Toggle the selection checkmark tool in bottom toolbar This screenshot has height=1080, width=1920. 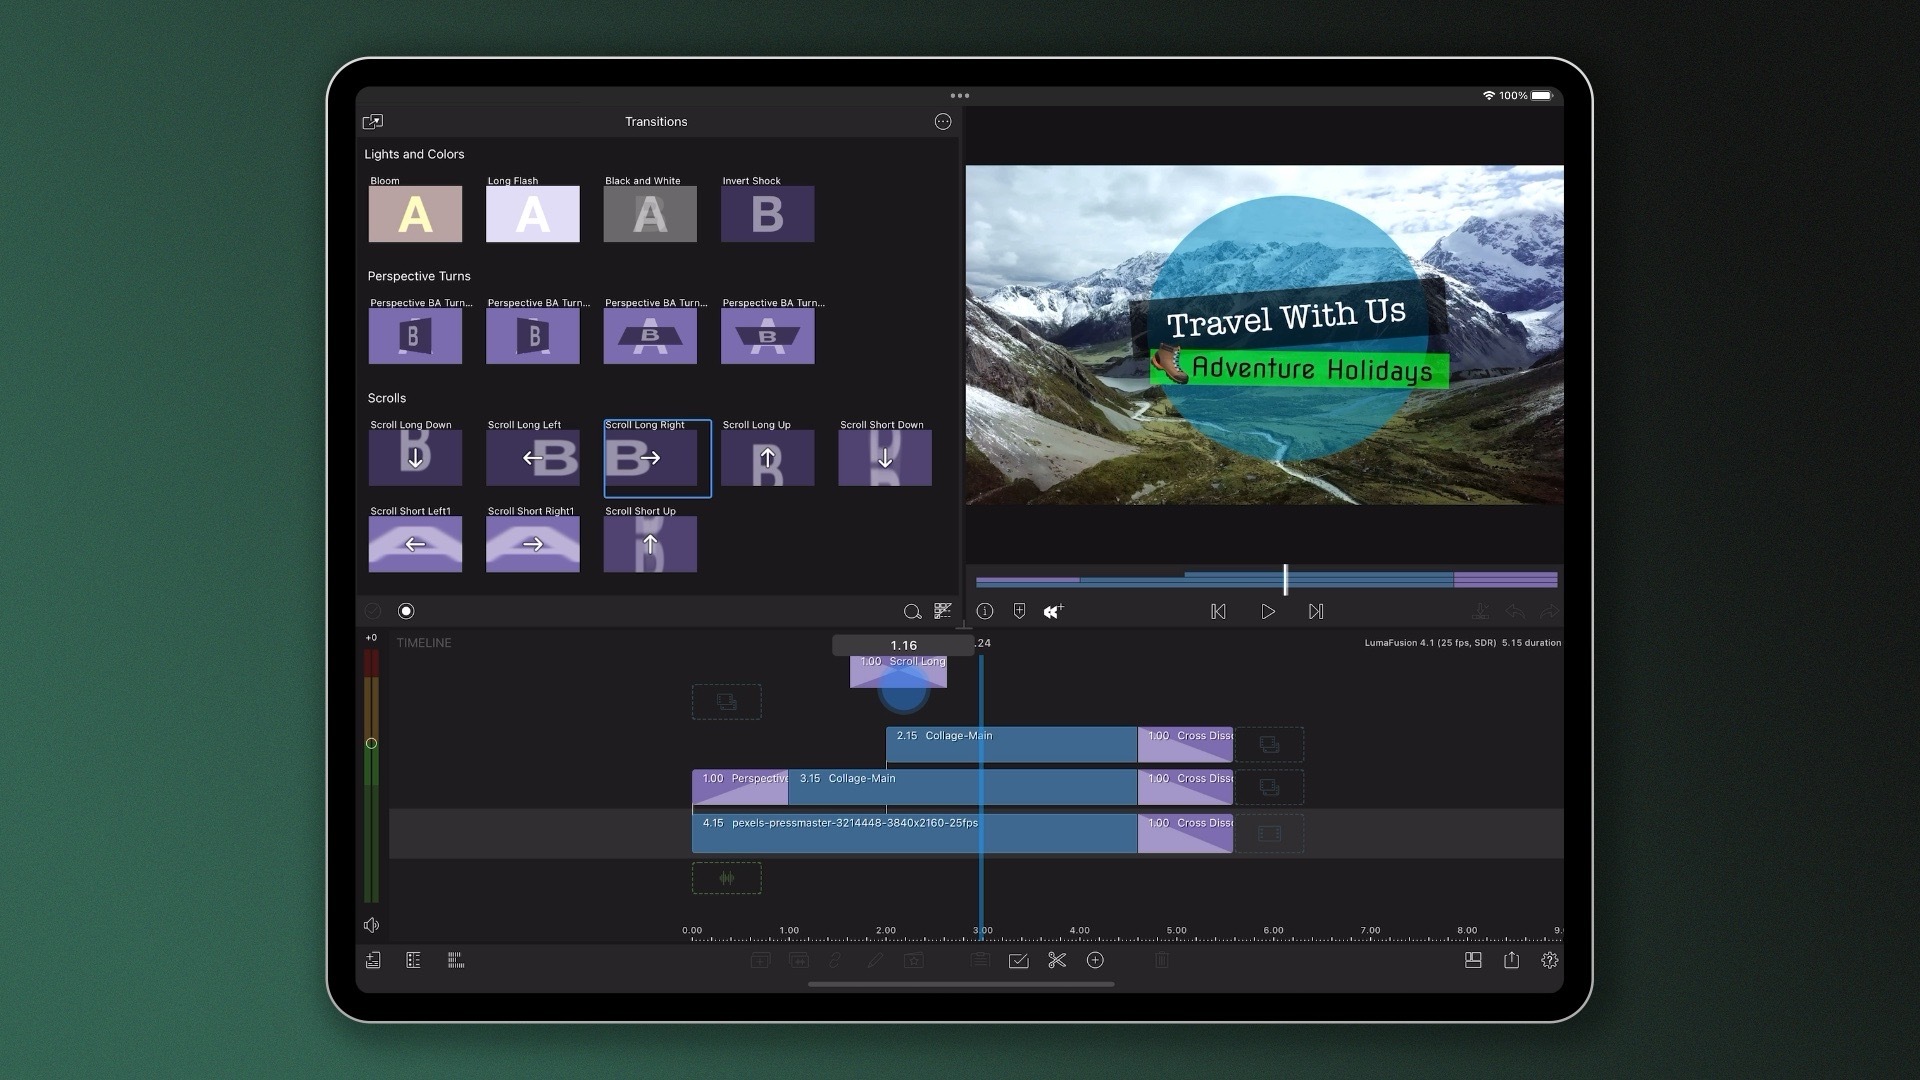pos(1020,960)
